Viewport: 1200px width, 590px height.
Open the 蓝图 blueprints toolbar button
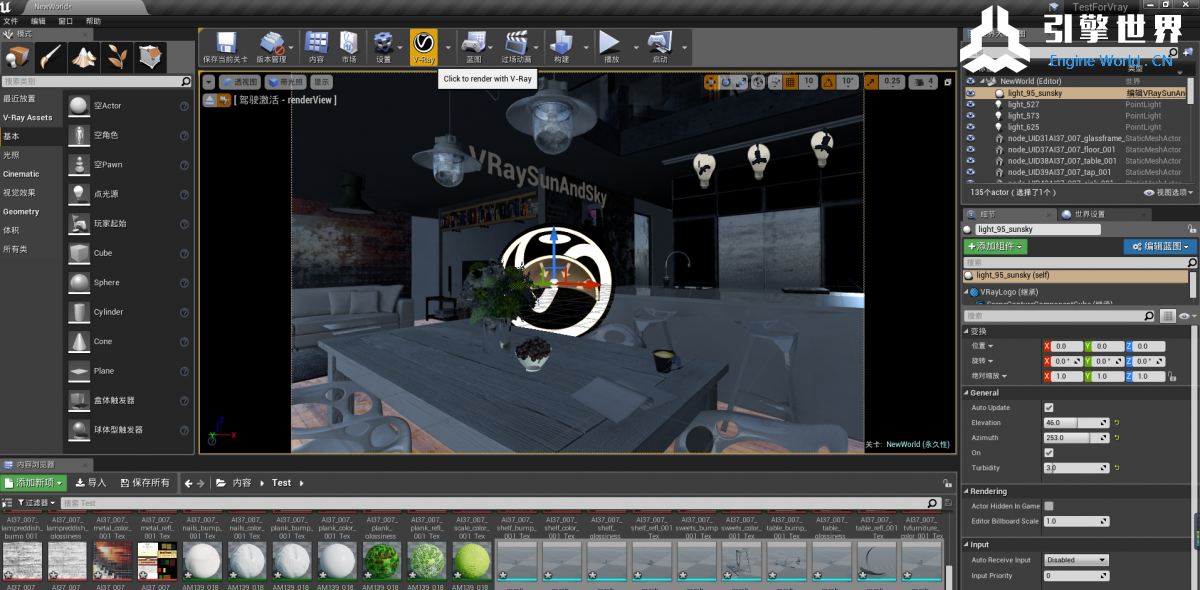click(474, 47)
